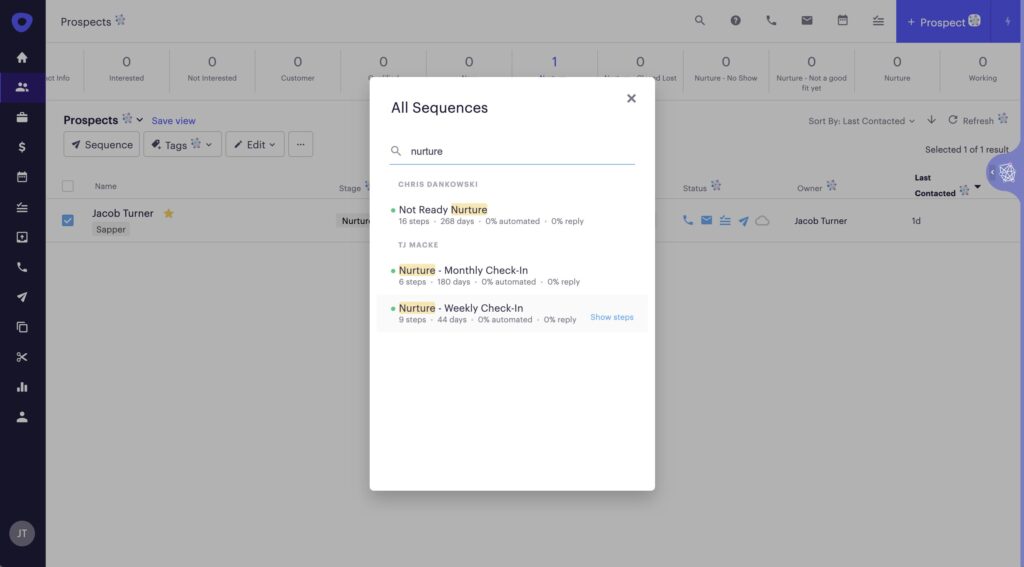1024x567 pixels.
Task: Select the Nurture - No Show stage tab
Action: (x=726, y=69)
